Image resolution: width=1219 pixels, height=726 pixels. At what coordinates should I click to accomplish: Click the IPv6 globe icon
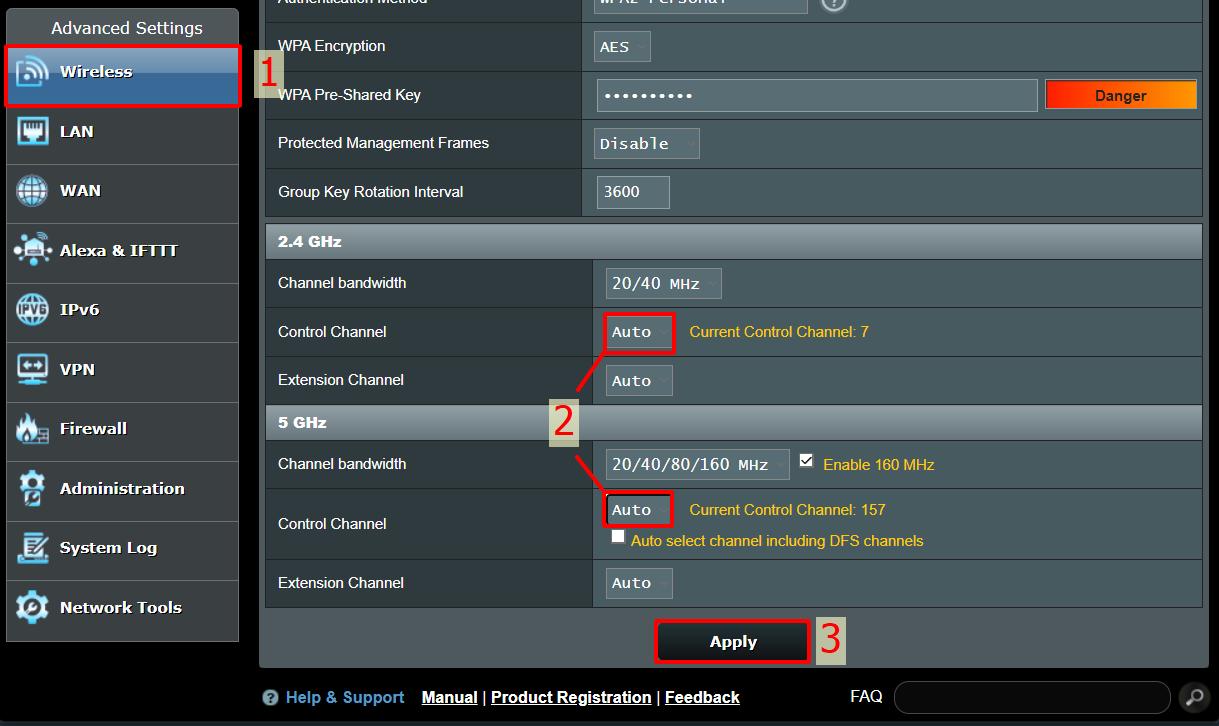click(32, 309)
